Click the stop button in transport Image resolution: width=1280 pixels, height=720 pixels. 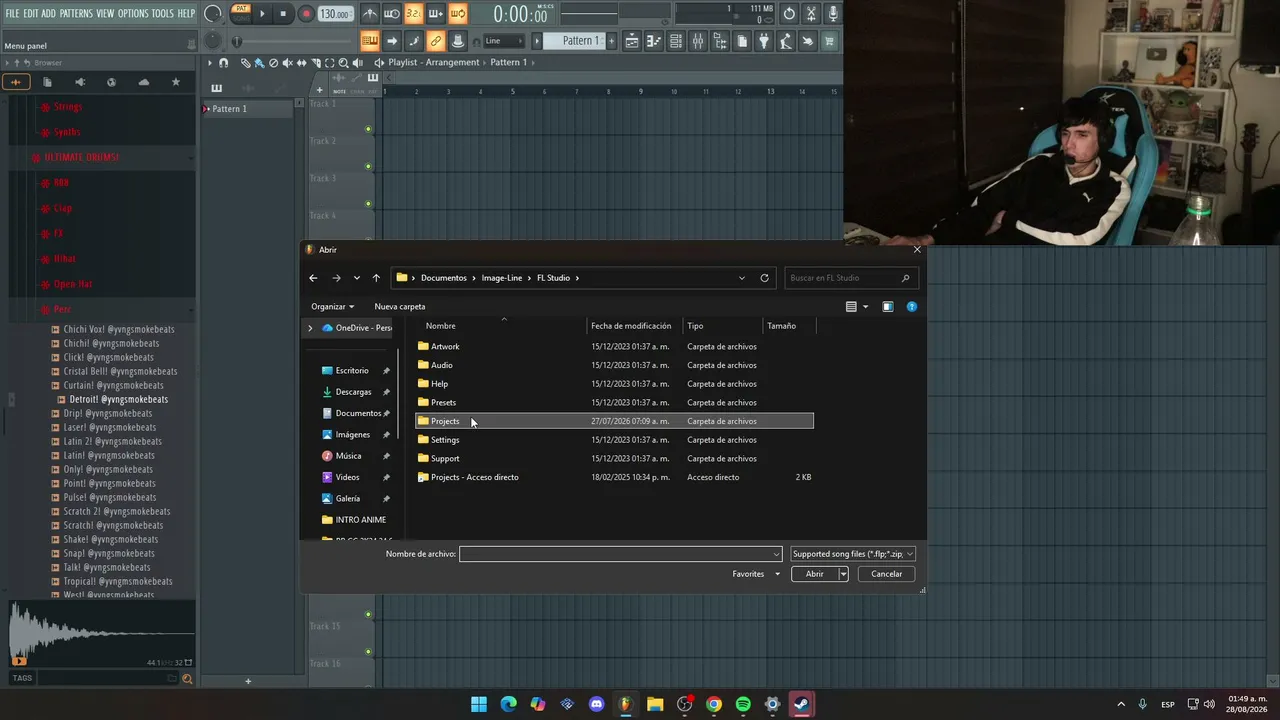click(x=284, y=14)
